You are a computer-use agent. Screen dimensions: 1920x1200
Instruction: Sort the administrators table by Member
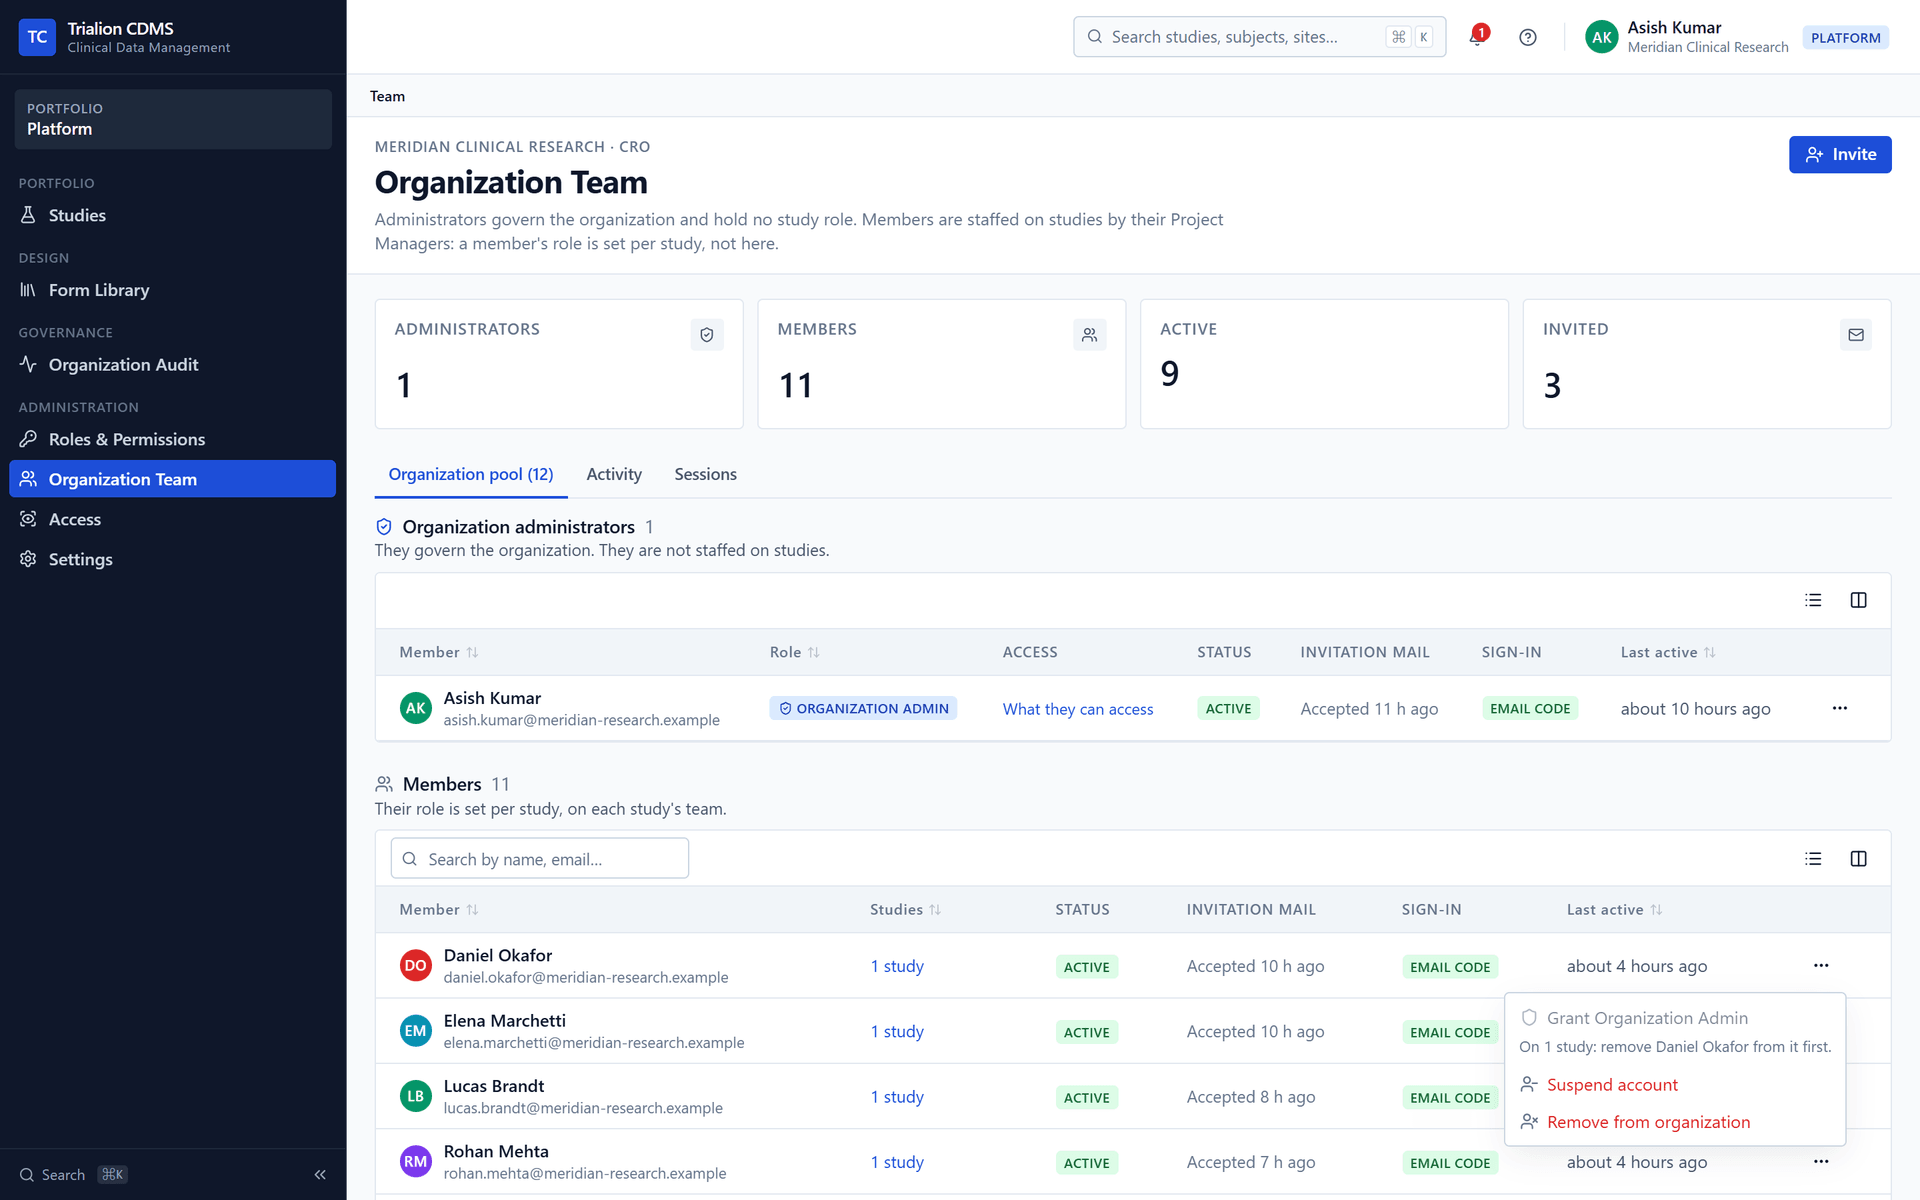point(439,652)
